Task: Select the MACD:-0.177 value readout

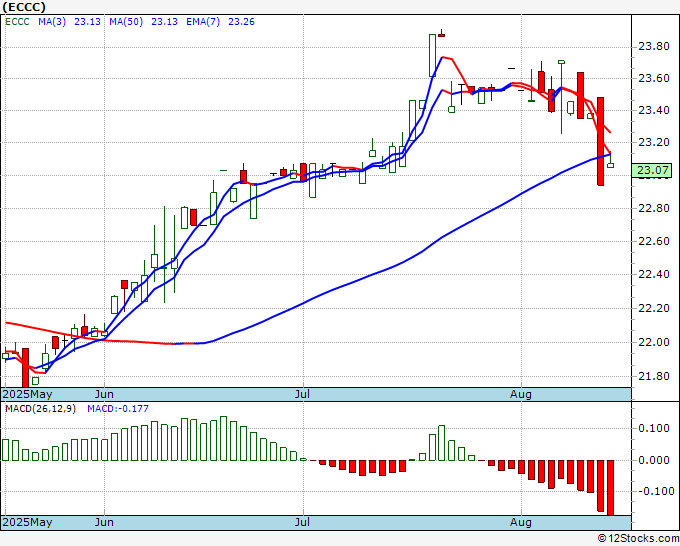Action: [118, 409]
